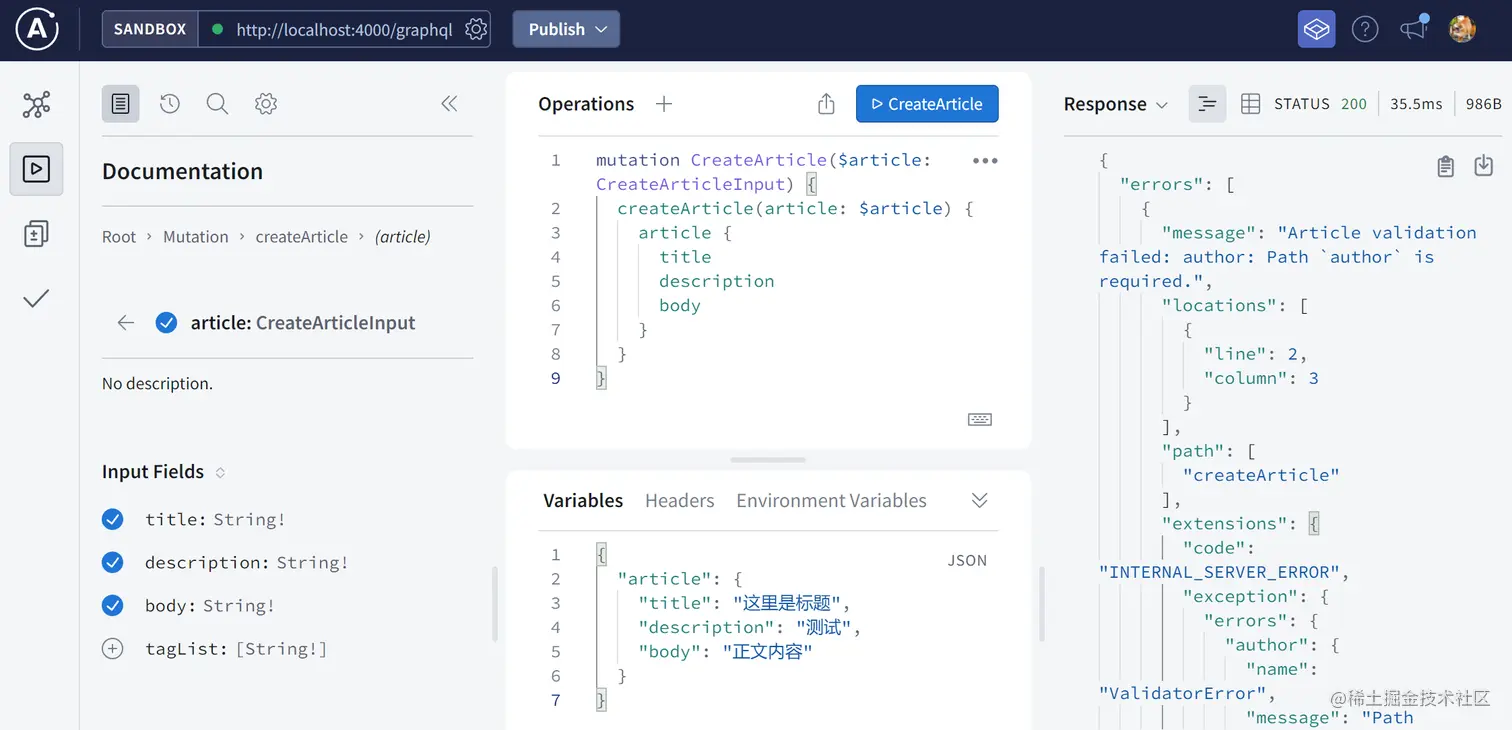Open the operation history clock icon

(169, 104)
